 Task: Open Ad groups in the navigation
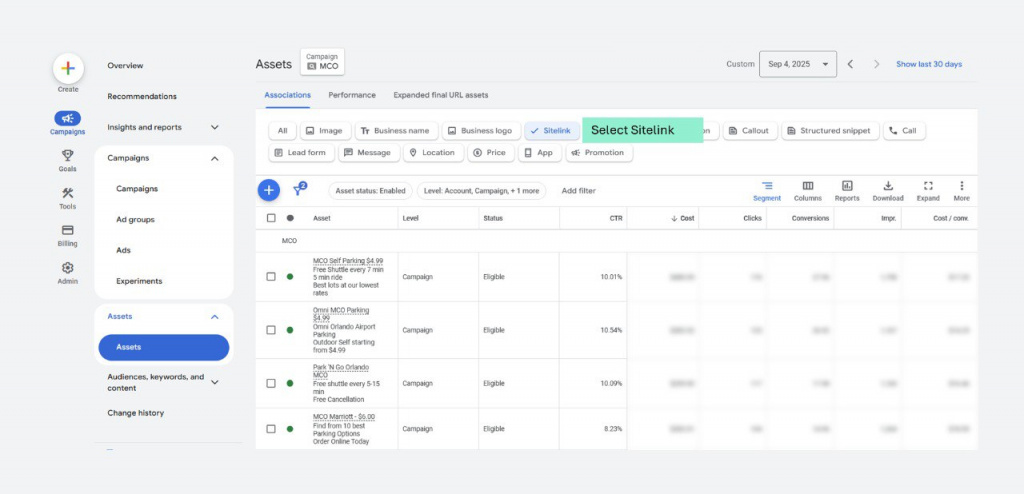[135, 220]
